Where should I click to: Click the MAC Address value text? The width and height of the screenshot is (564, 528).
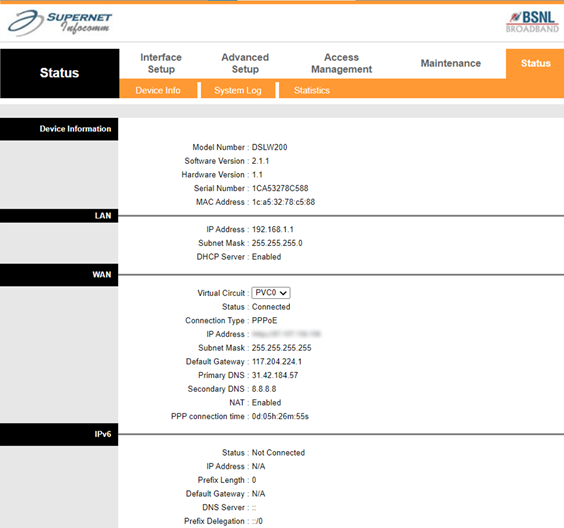(283, 202)
